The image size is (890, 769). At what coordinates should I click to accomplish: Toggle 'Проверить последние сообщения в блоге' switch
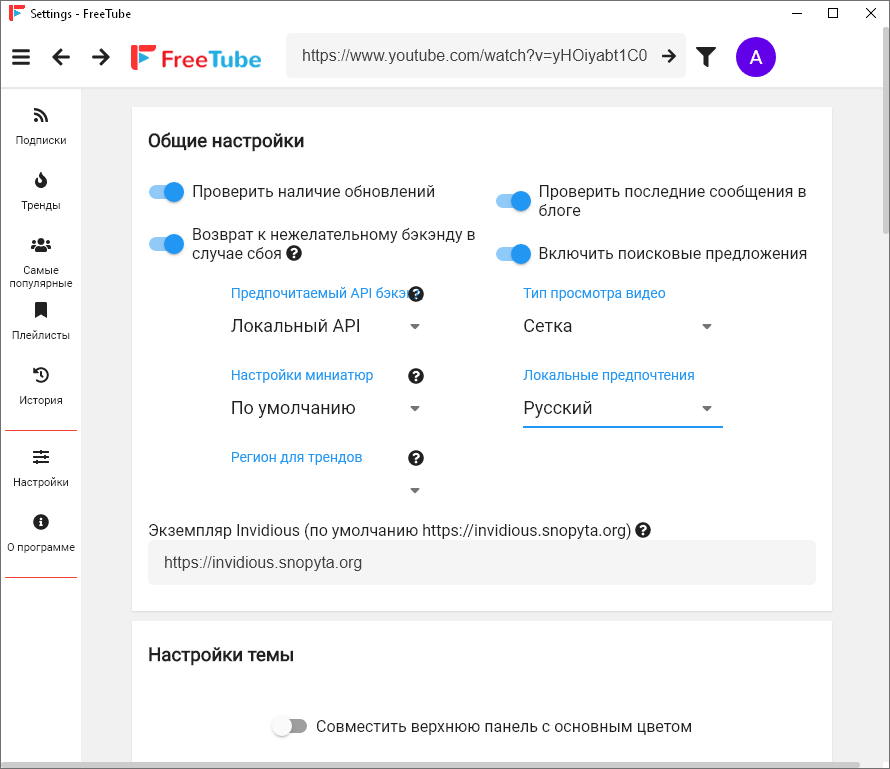point(513,201)
